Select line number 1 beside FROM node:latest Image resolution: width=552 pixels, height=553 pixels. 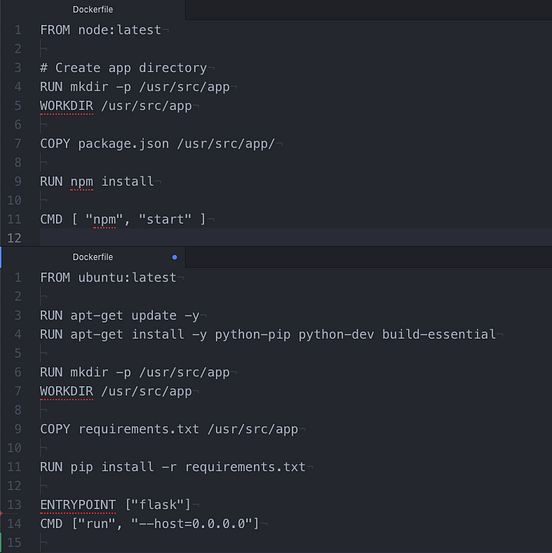tap(18, 30)
